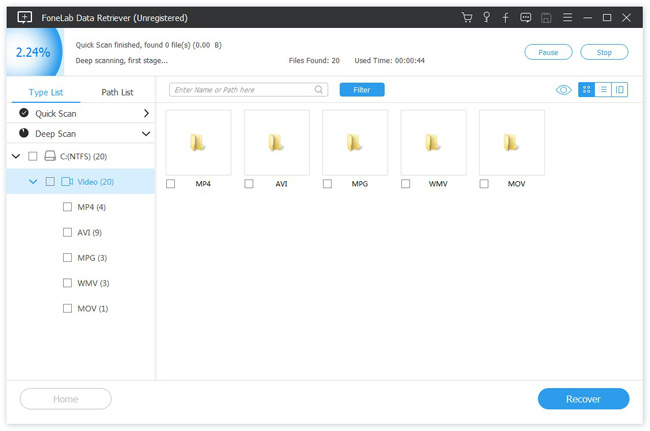Click the C: drive icon
650x431 pixels.
50,156
